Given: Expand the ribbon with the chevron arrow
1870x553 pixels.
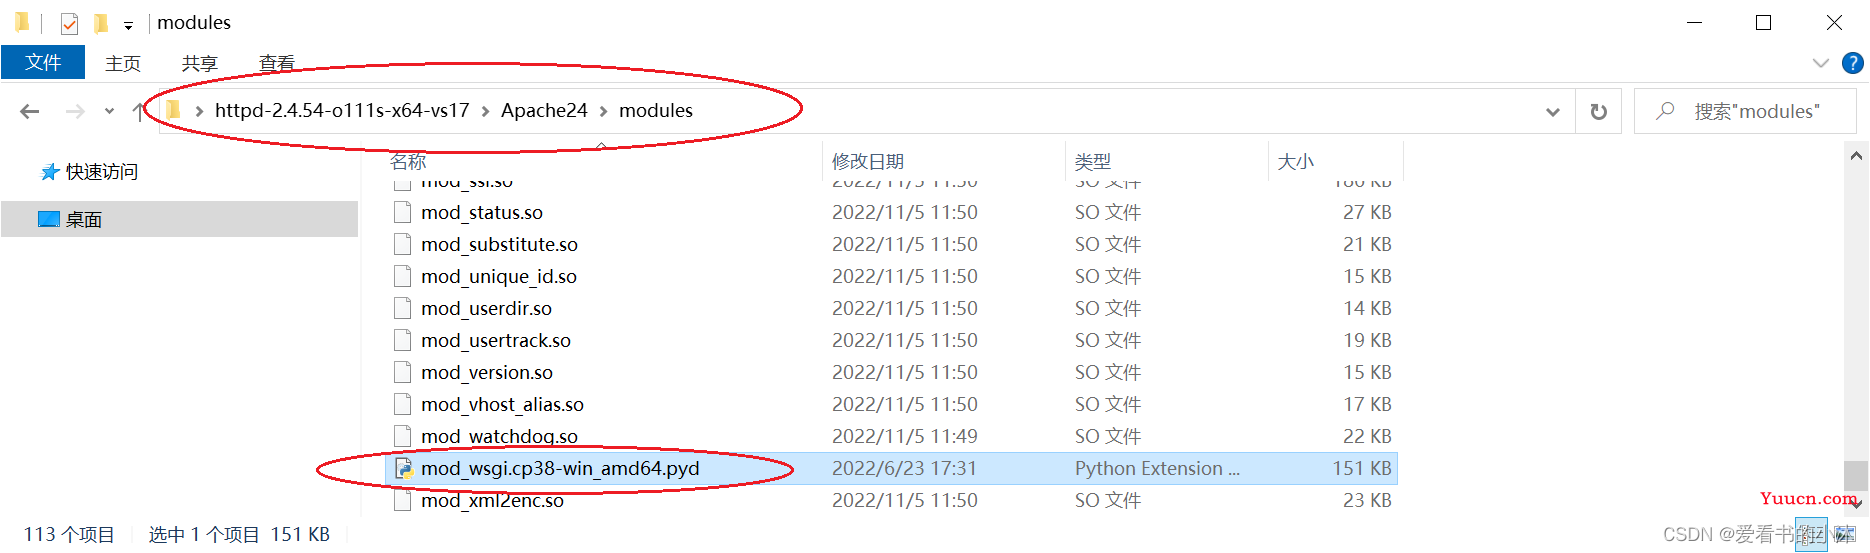Looking at the screenshot, I should click(1820, 63).
